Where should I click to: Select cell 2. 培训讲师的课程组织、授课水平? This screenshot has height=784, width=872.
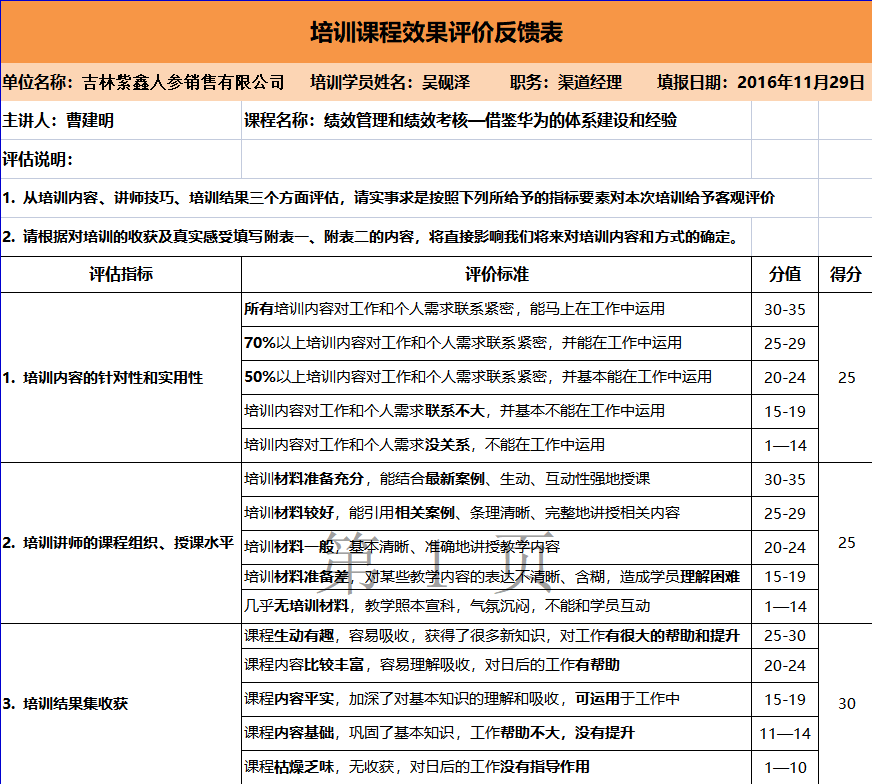(x=121, y=543)
